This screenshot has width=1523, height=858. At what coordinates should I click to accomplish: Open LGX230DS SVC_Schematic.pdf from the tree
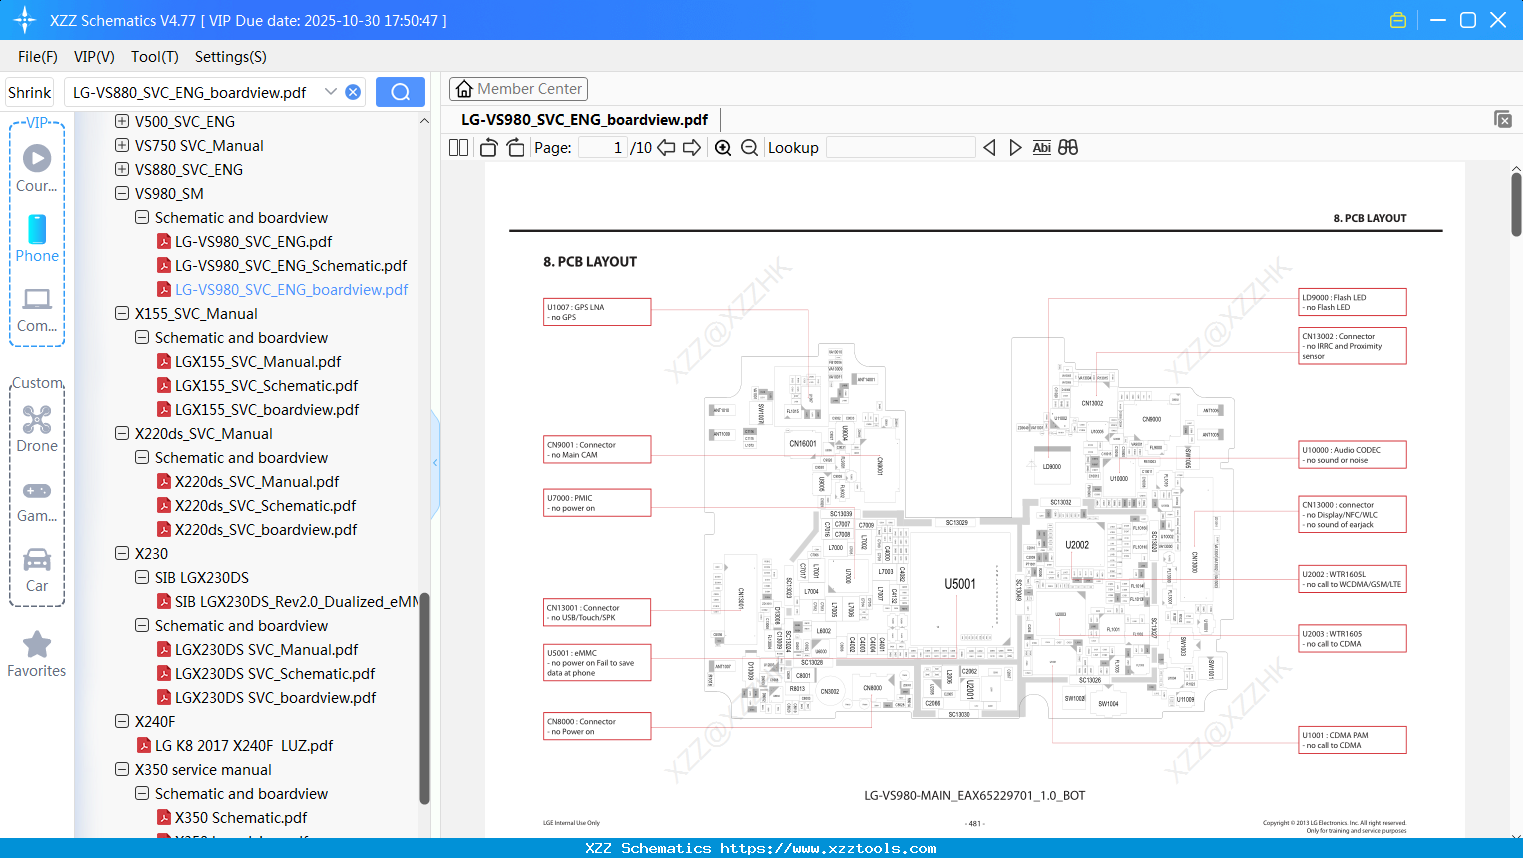[x=276, y=673]
